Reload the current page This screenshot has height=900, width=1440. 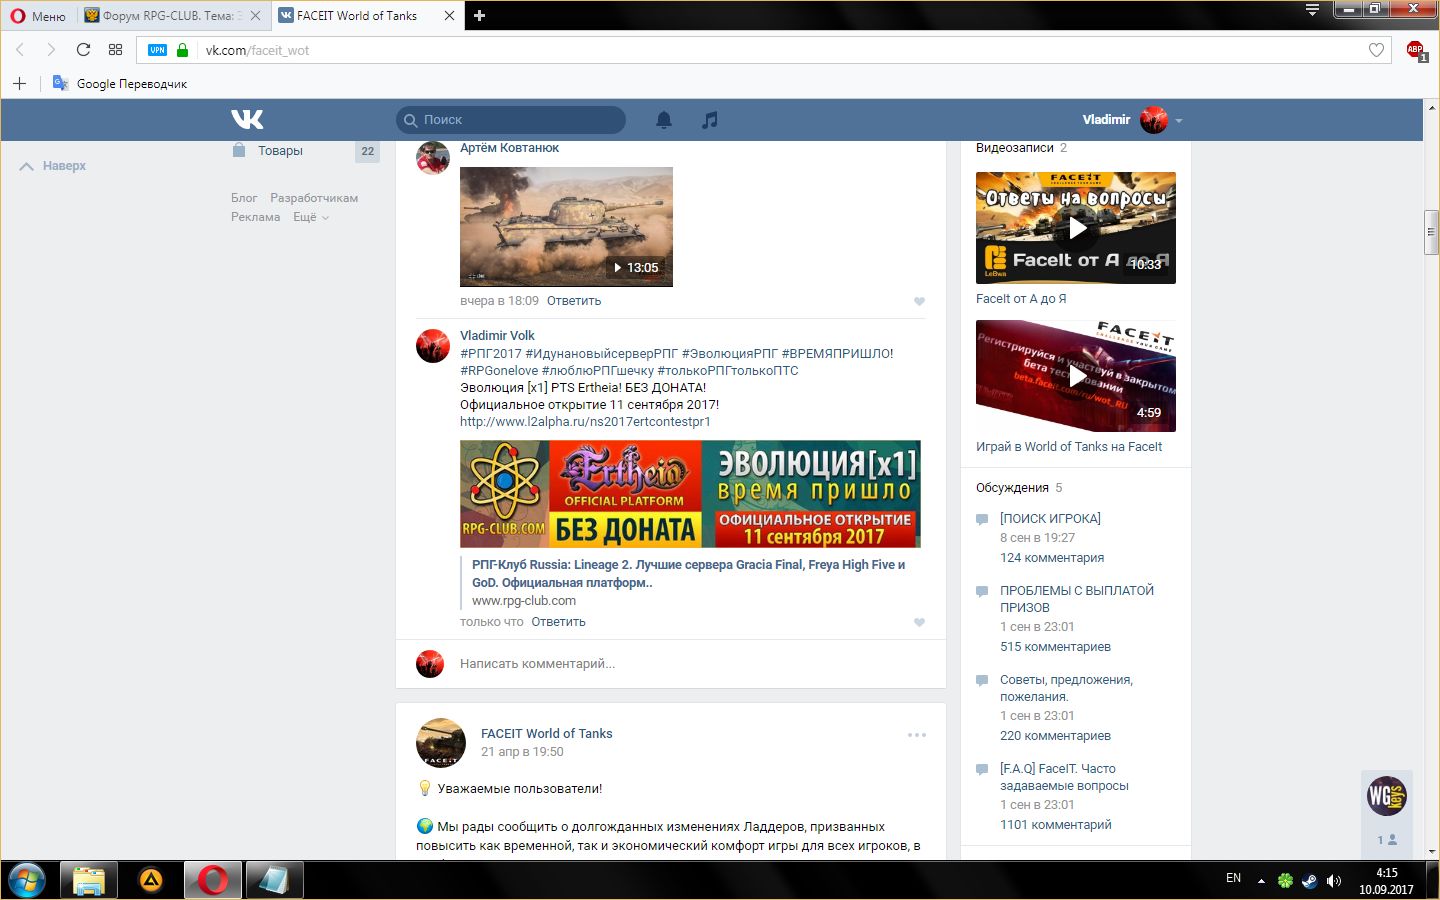83,50
